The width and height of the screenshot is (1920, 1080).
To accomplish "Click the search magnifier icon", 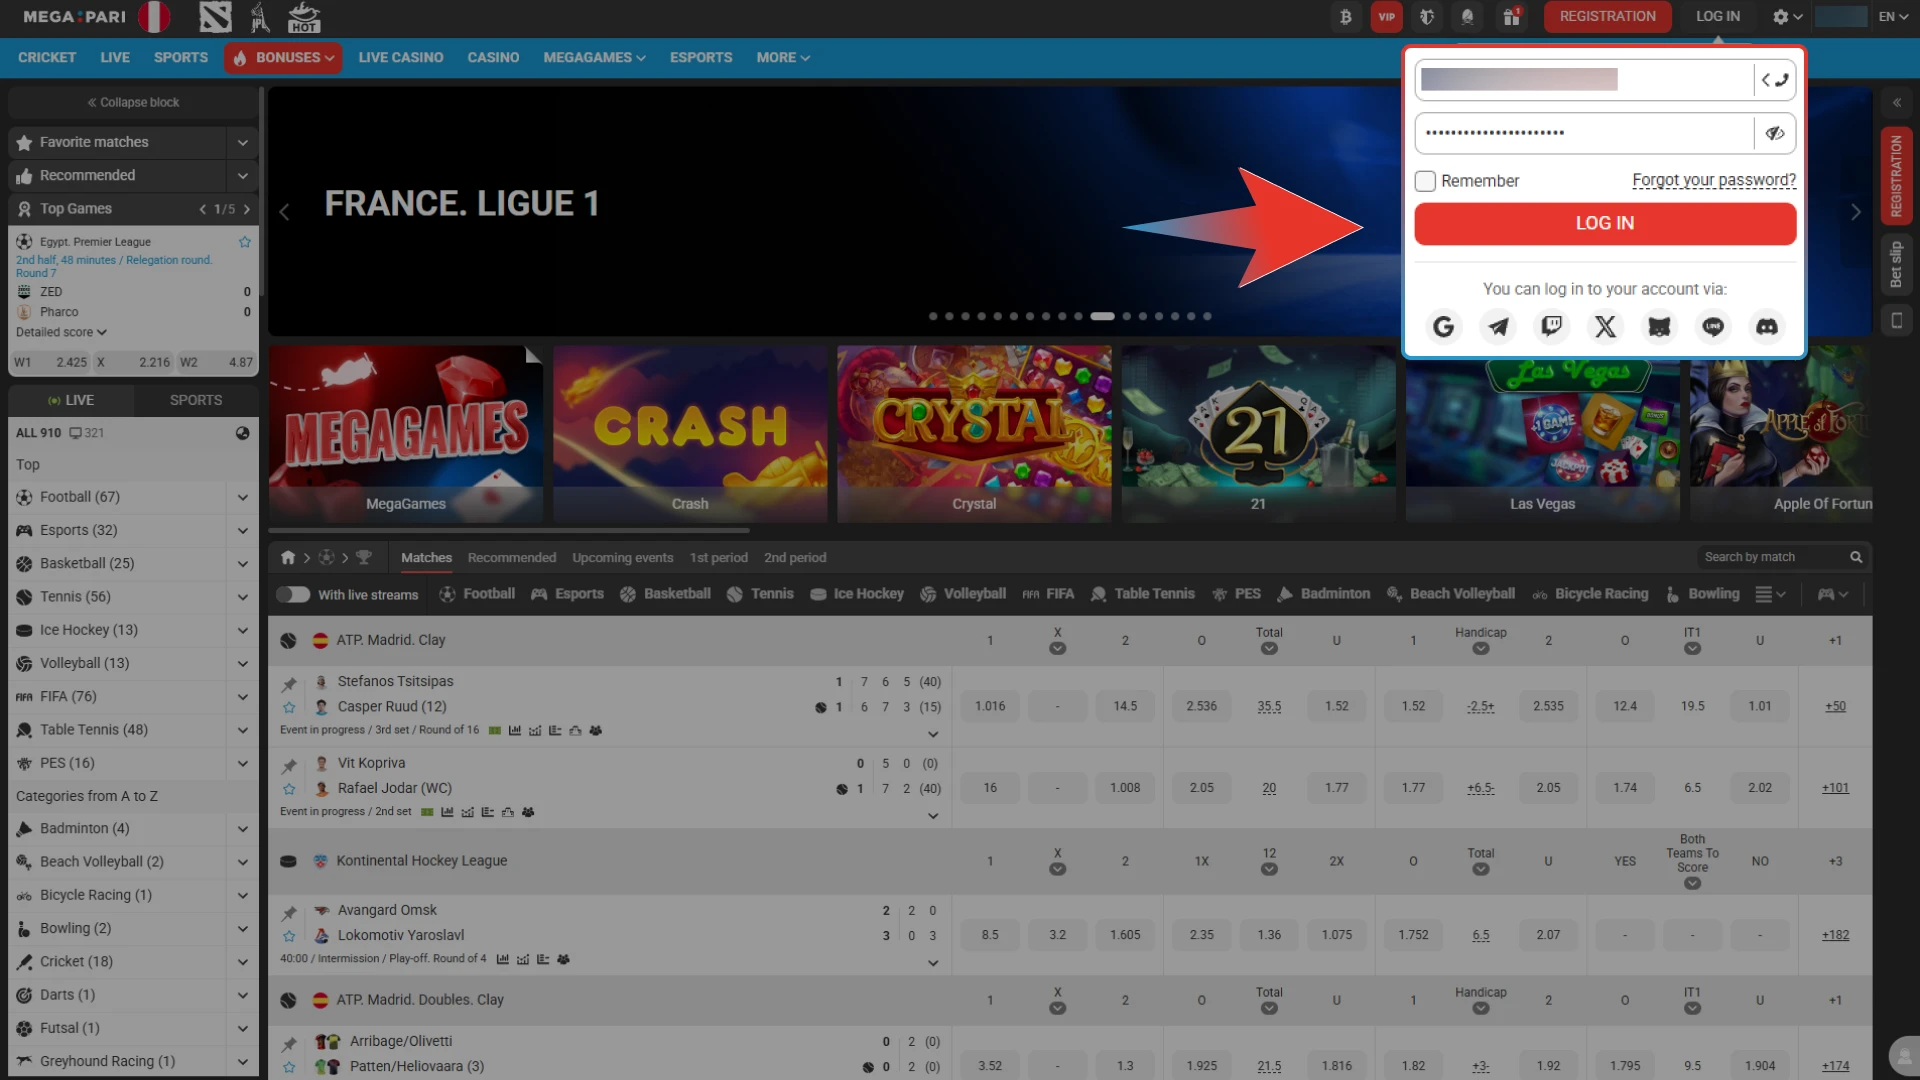I will (1856, 558).
